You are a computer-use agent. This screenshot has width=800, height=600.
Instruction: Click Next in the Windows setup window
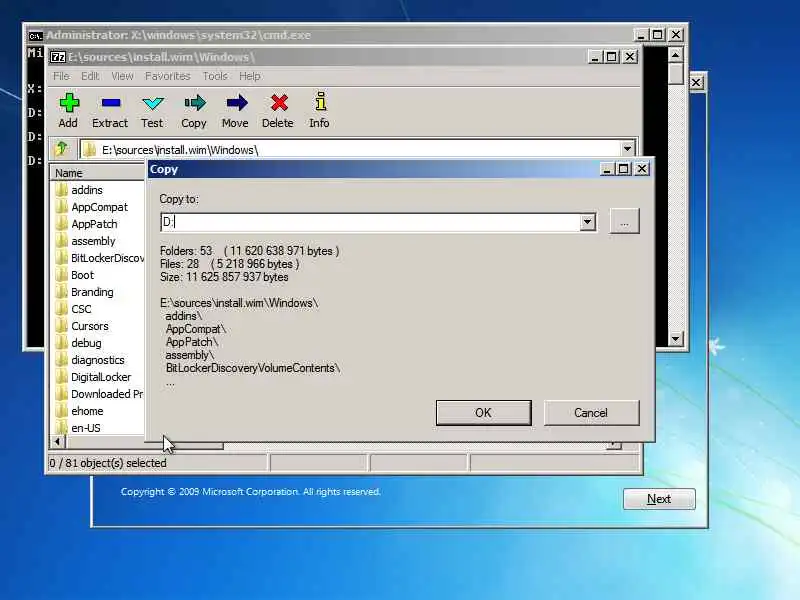(x=659, y=499)
